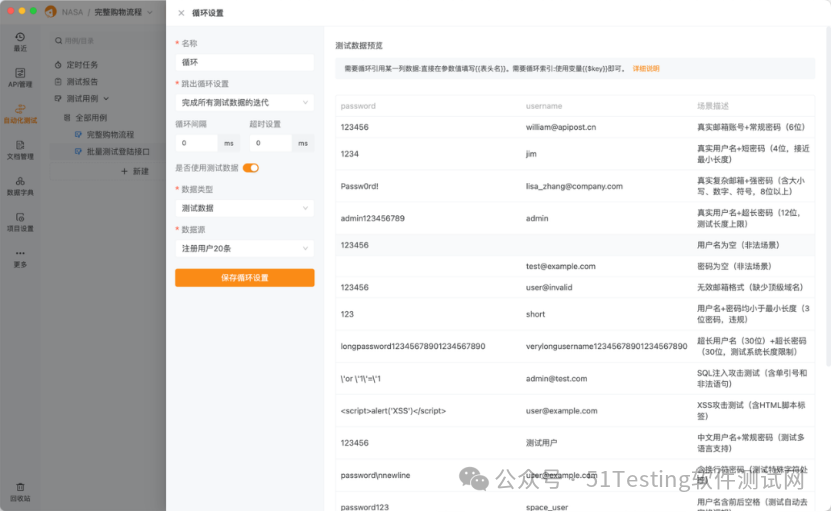Image resolution: width=831 pixels, height=512 pixels.
Task: Open the 最近 recent icon in sidebar
Action: click(x=20, y=37)
